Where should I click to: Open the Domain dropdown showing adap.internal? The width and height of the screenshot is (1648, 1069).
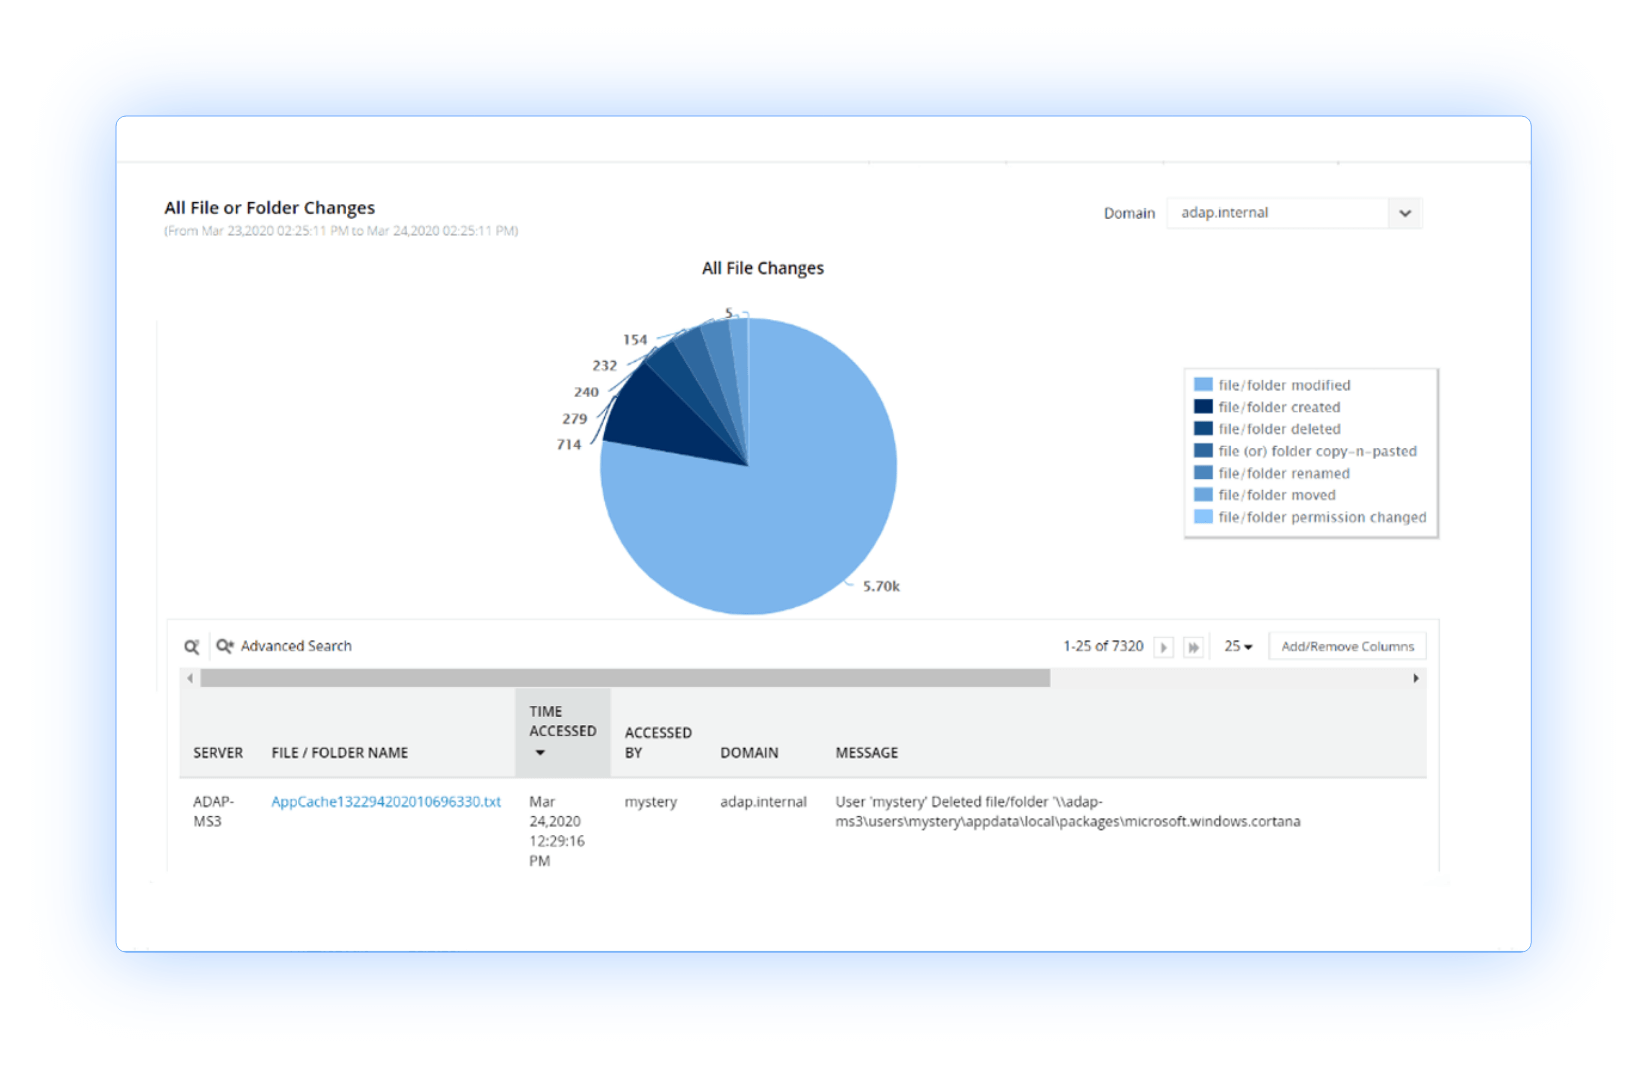pyautogui.click(x=1294, y=212)
